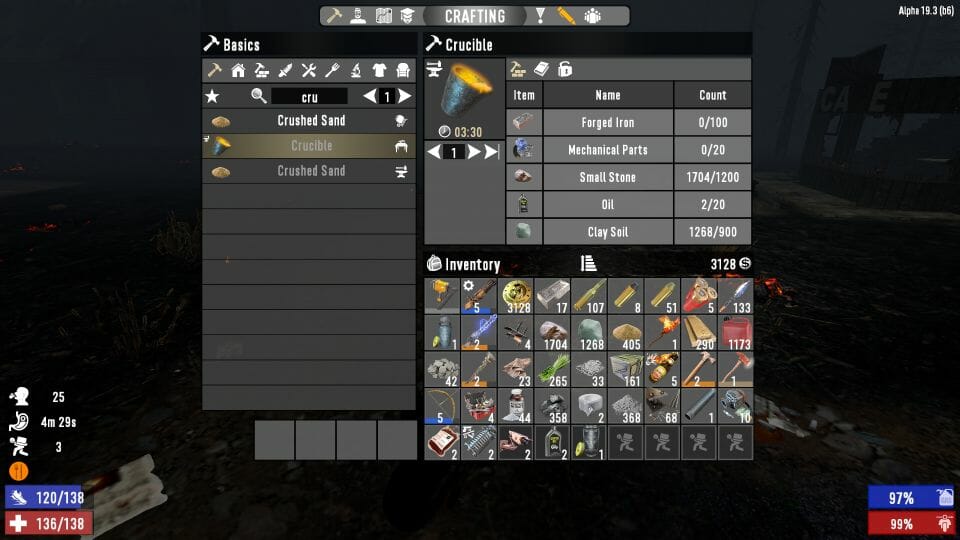The height and width of the screenshot is (540, 960).
Task: Toggle the recipe unlock padlock icon
Action: pos(564,69)
